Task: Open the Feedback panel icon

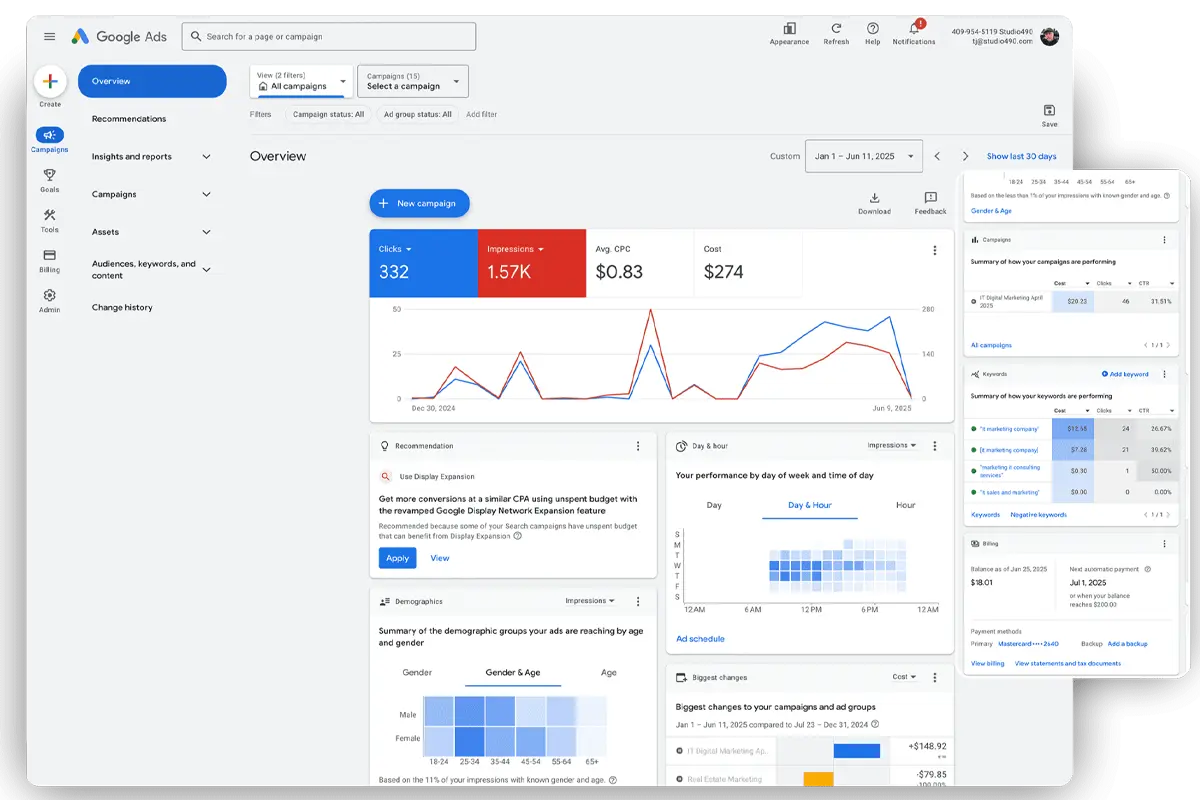Action: pos(930,198)
